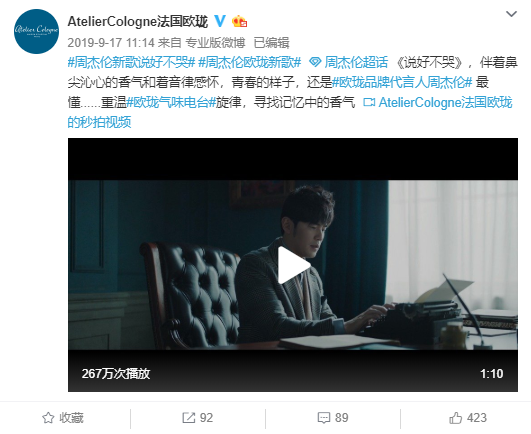Image resolution: width=531 pixels, height=434 pixels.
Task: Open hashtag #欧珑气味电台#
Action: point(171,102)
